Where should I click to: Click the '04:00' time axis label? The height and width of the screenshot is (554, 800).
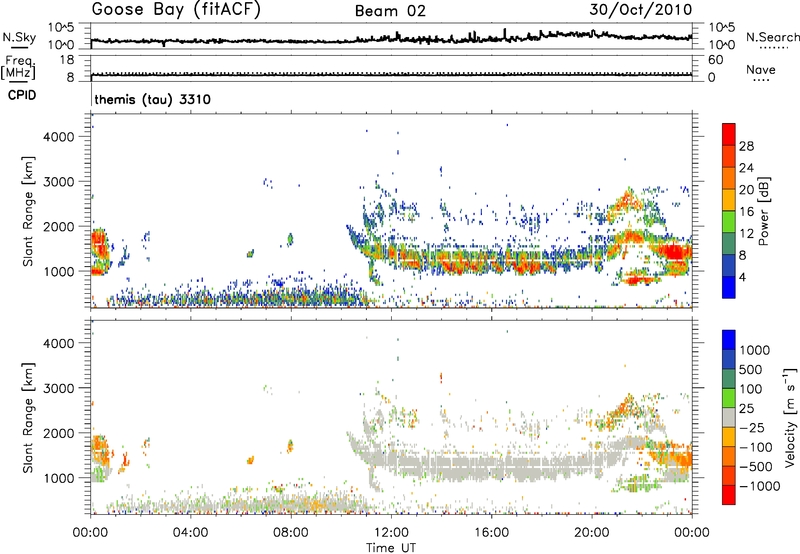191,533
